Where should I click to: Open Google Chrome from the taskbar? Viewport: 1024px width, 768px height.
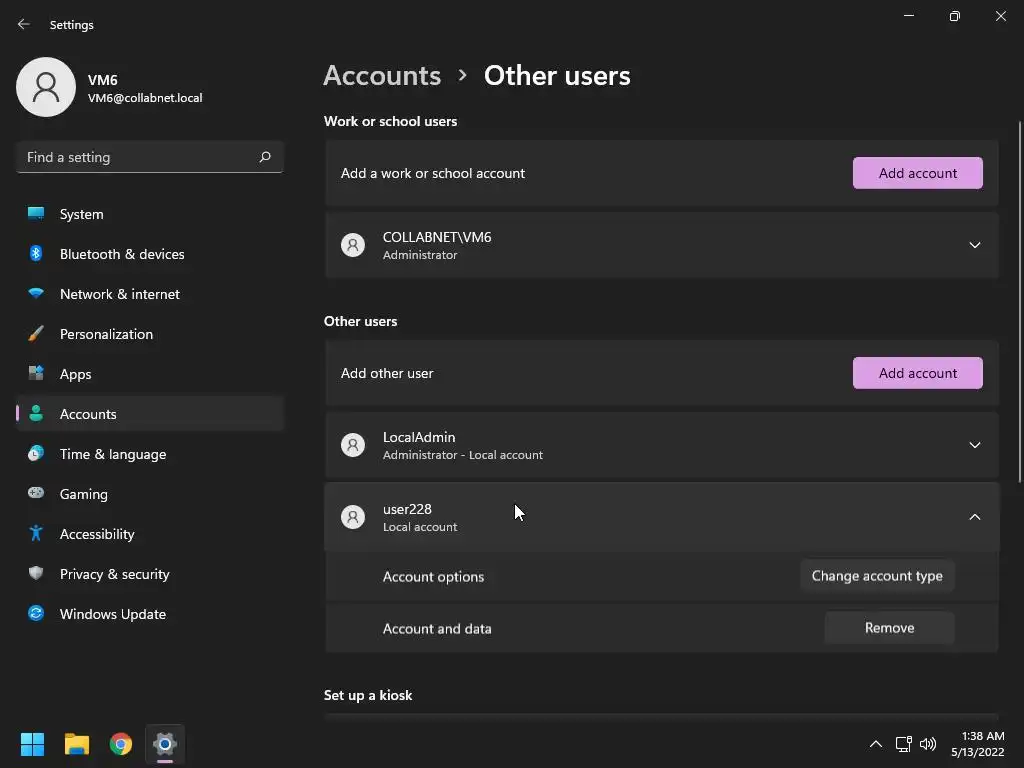pyautogui.click(x=121, y=744)
